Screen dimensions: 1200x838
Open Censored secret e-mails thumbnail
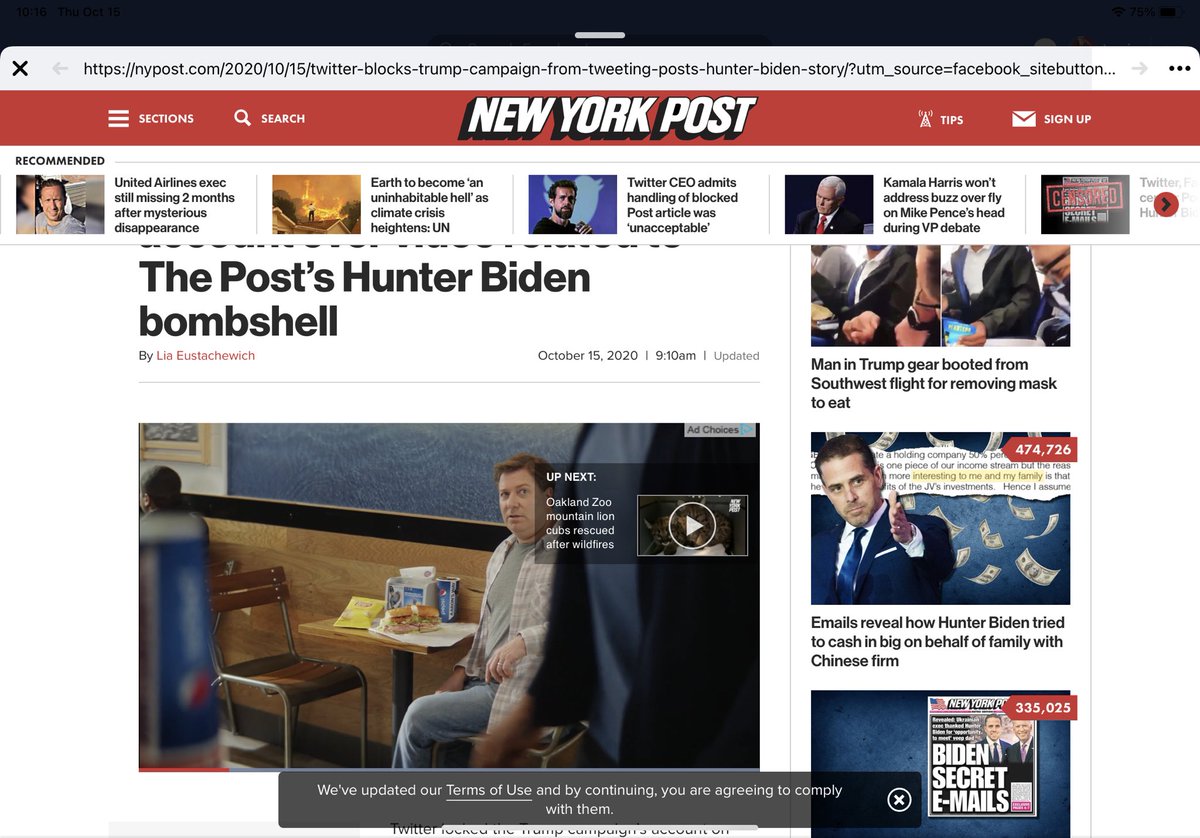pos(1085,205)
